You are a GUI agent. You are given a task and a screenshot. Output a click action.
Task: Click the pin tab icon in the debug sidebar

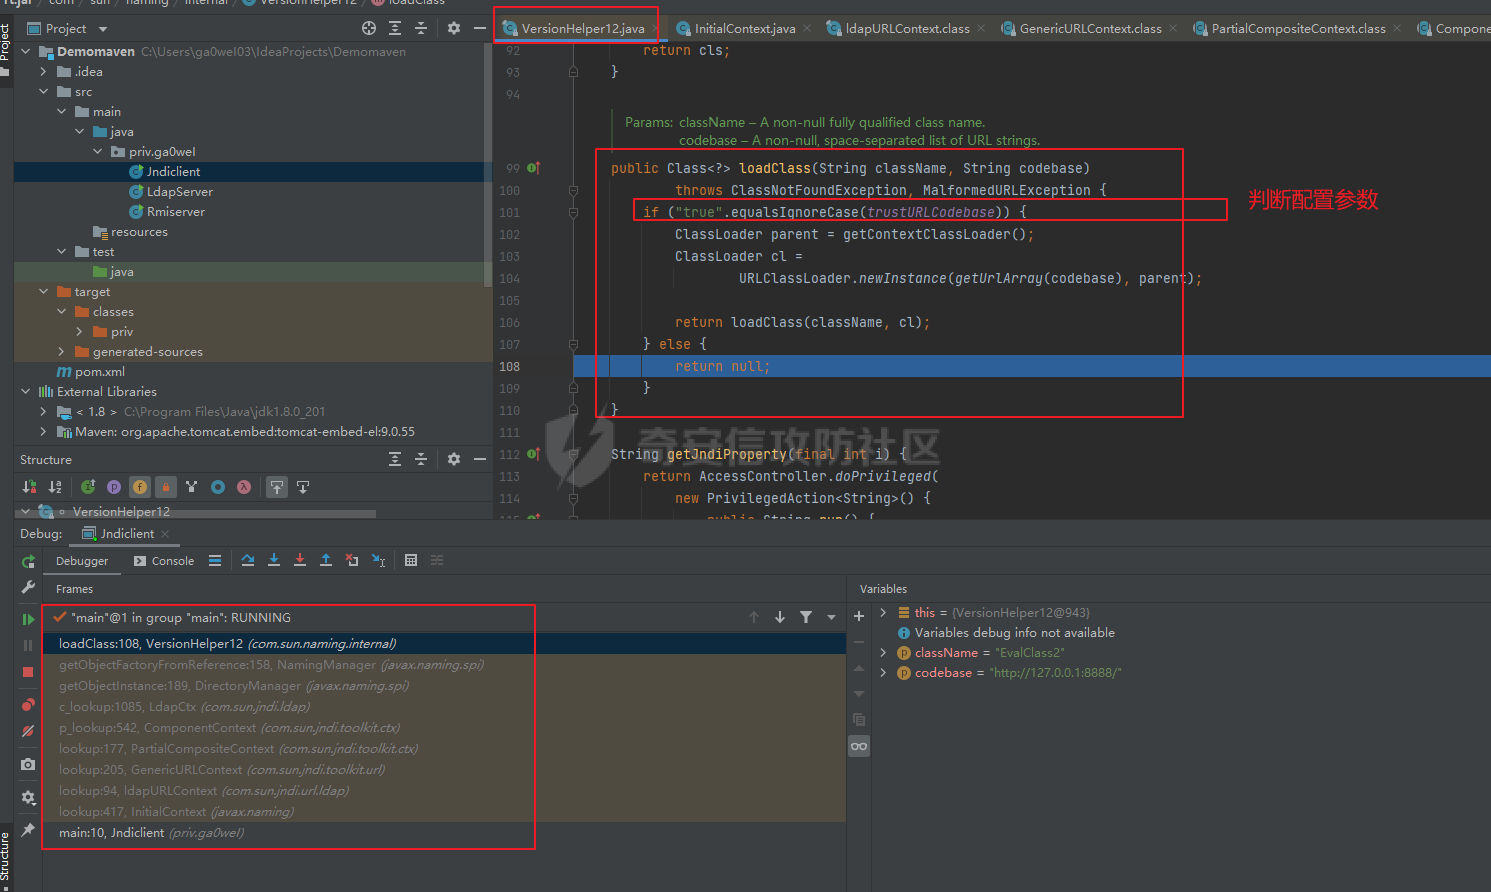coord(28,830)
